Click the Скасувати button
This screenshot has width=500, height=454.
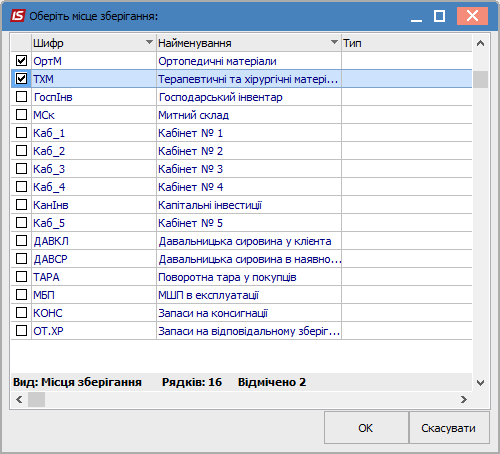[x=449, y=428]
